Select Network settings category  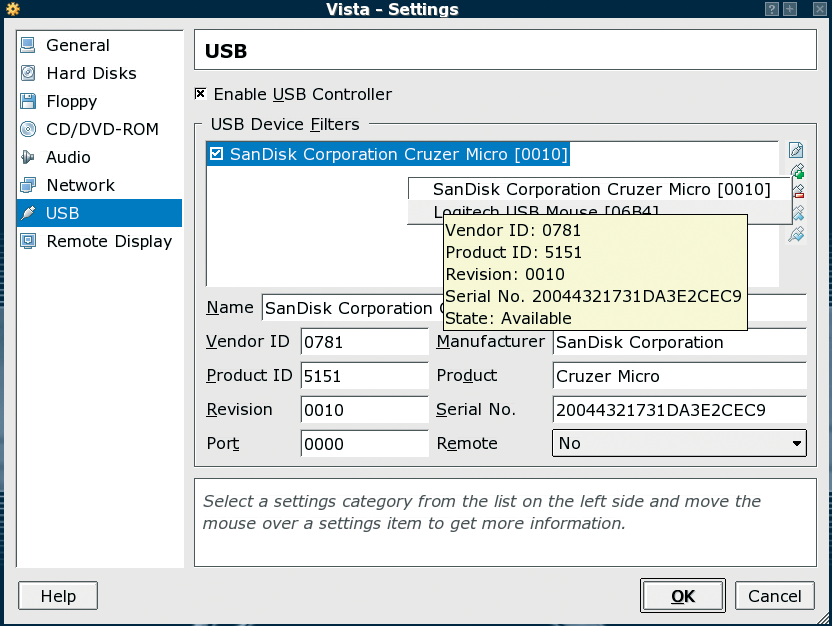[99, 185]
